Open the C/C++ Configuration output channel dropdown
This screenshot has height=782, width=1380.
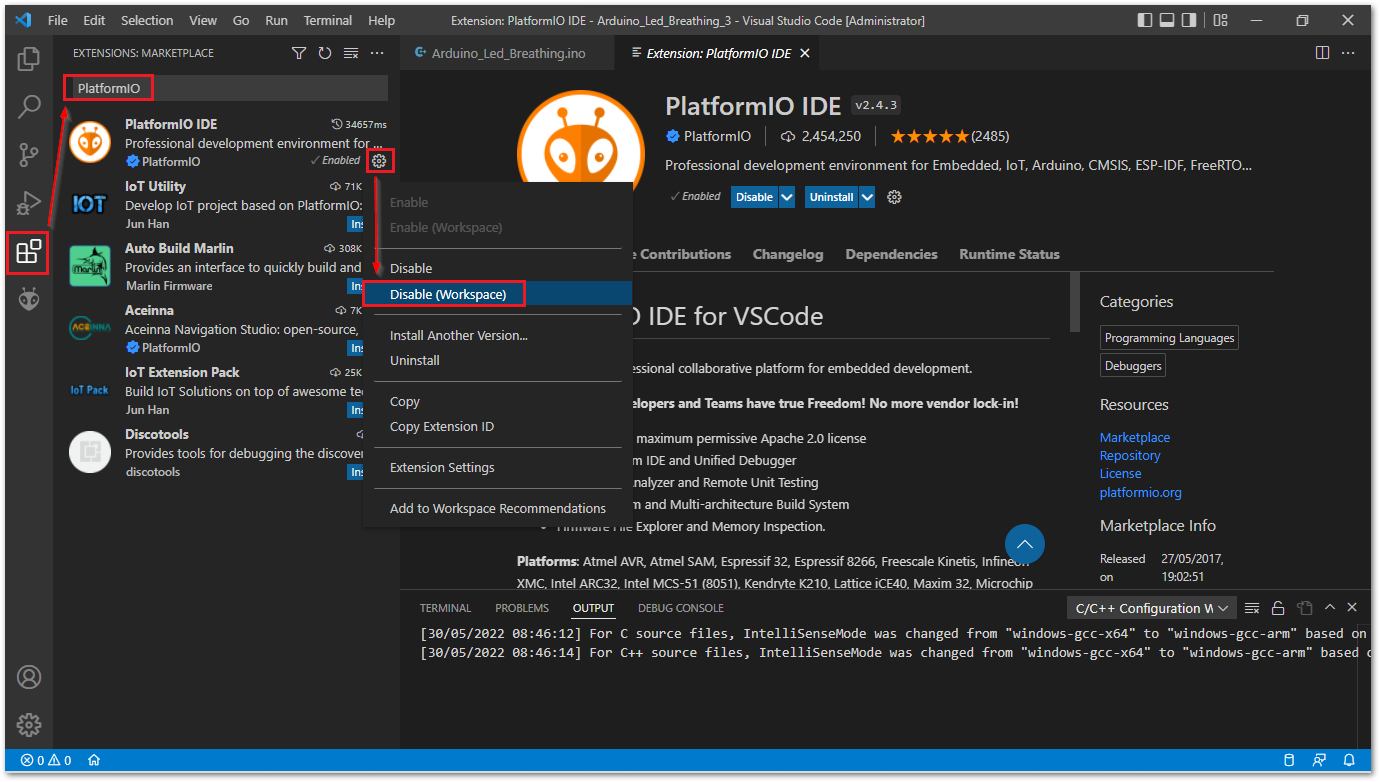(x=1153, y=608)
